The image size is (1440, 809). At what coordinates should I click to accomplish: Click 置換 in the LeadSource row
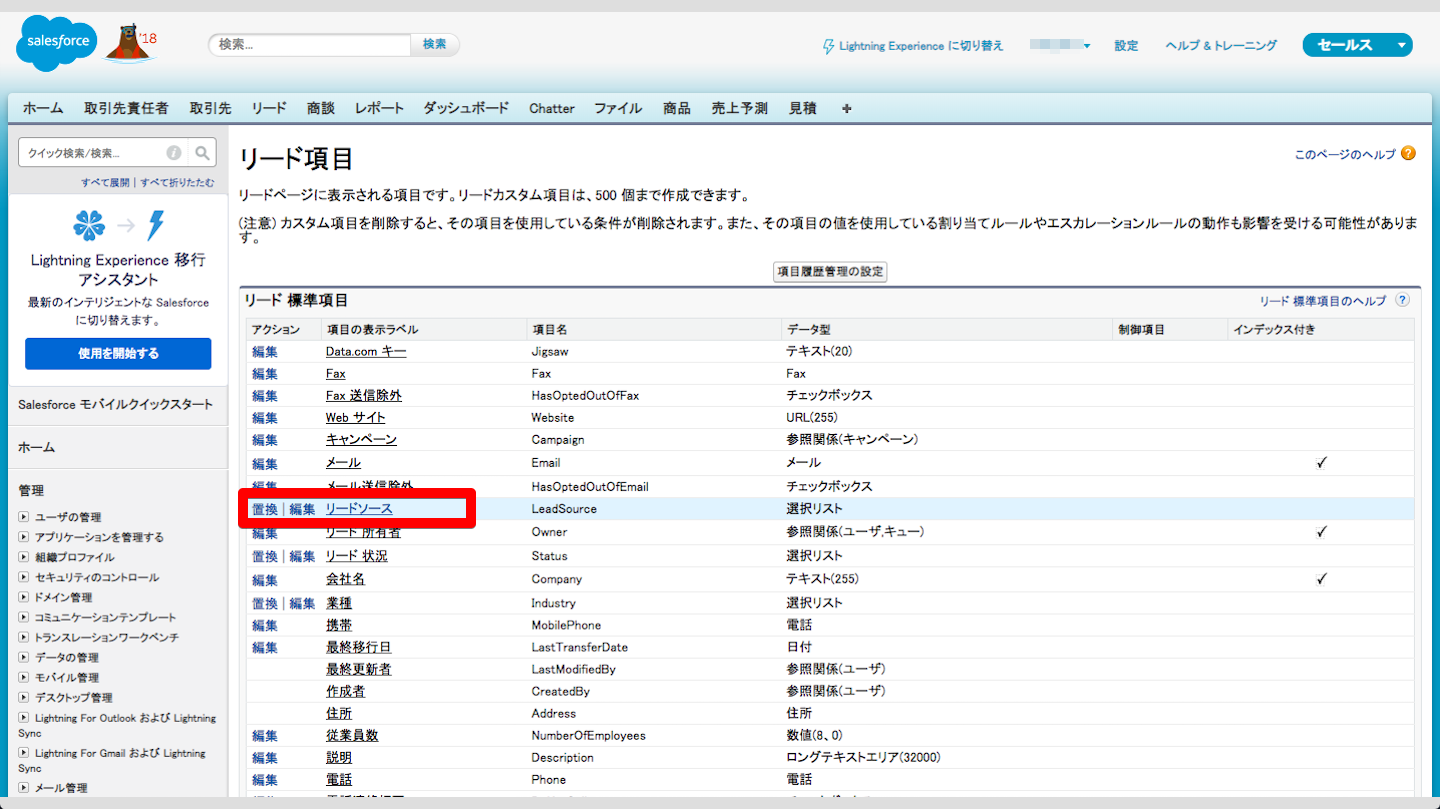(265, 509)
